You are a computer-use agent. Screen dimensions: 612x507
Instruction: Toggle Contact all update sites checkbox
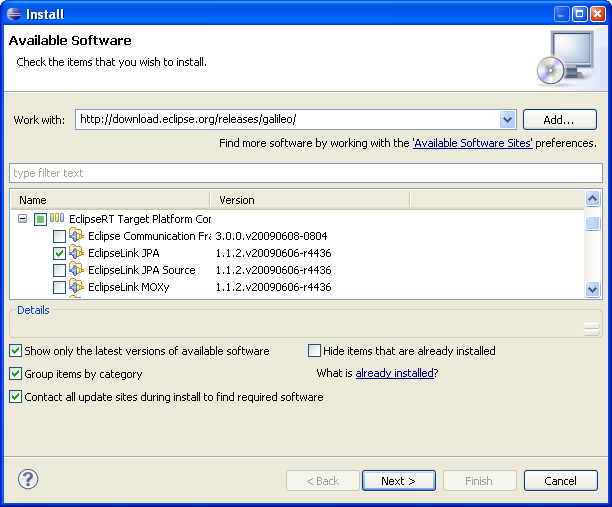point(16,397)
